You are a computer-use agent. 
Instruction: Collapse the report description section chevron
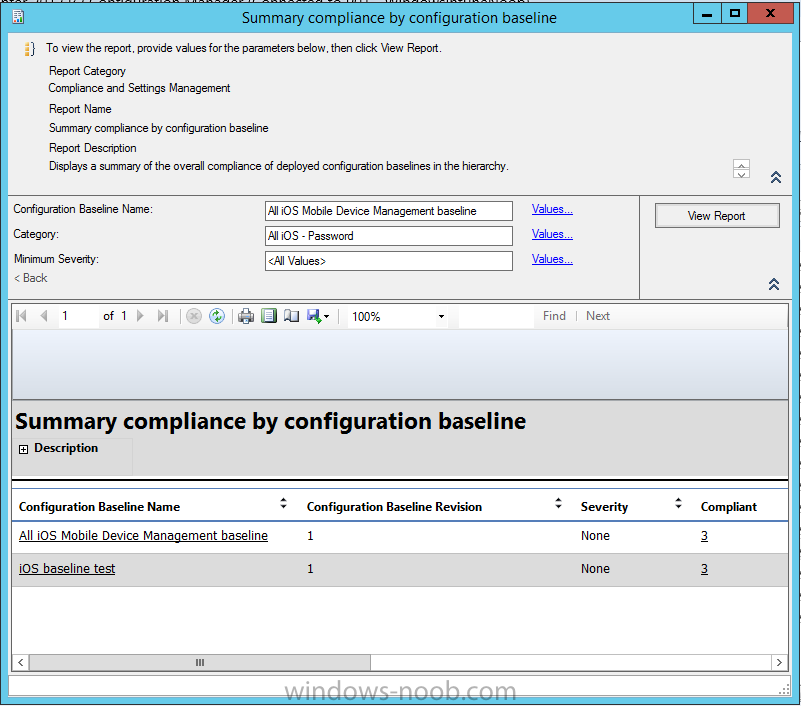[775, 177]
